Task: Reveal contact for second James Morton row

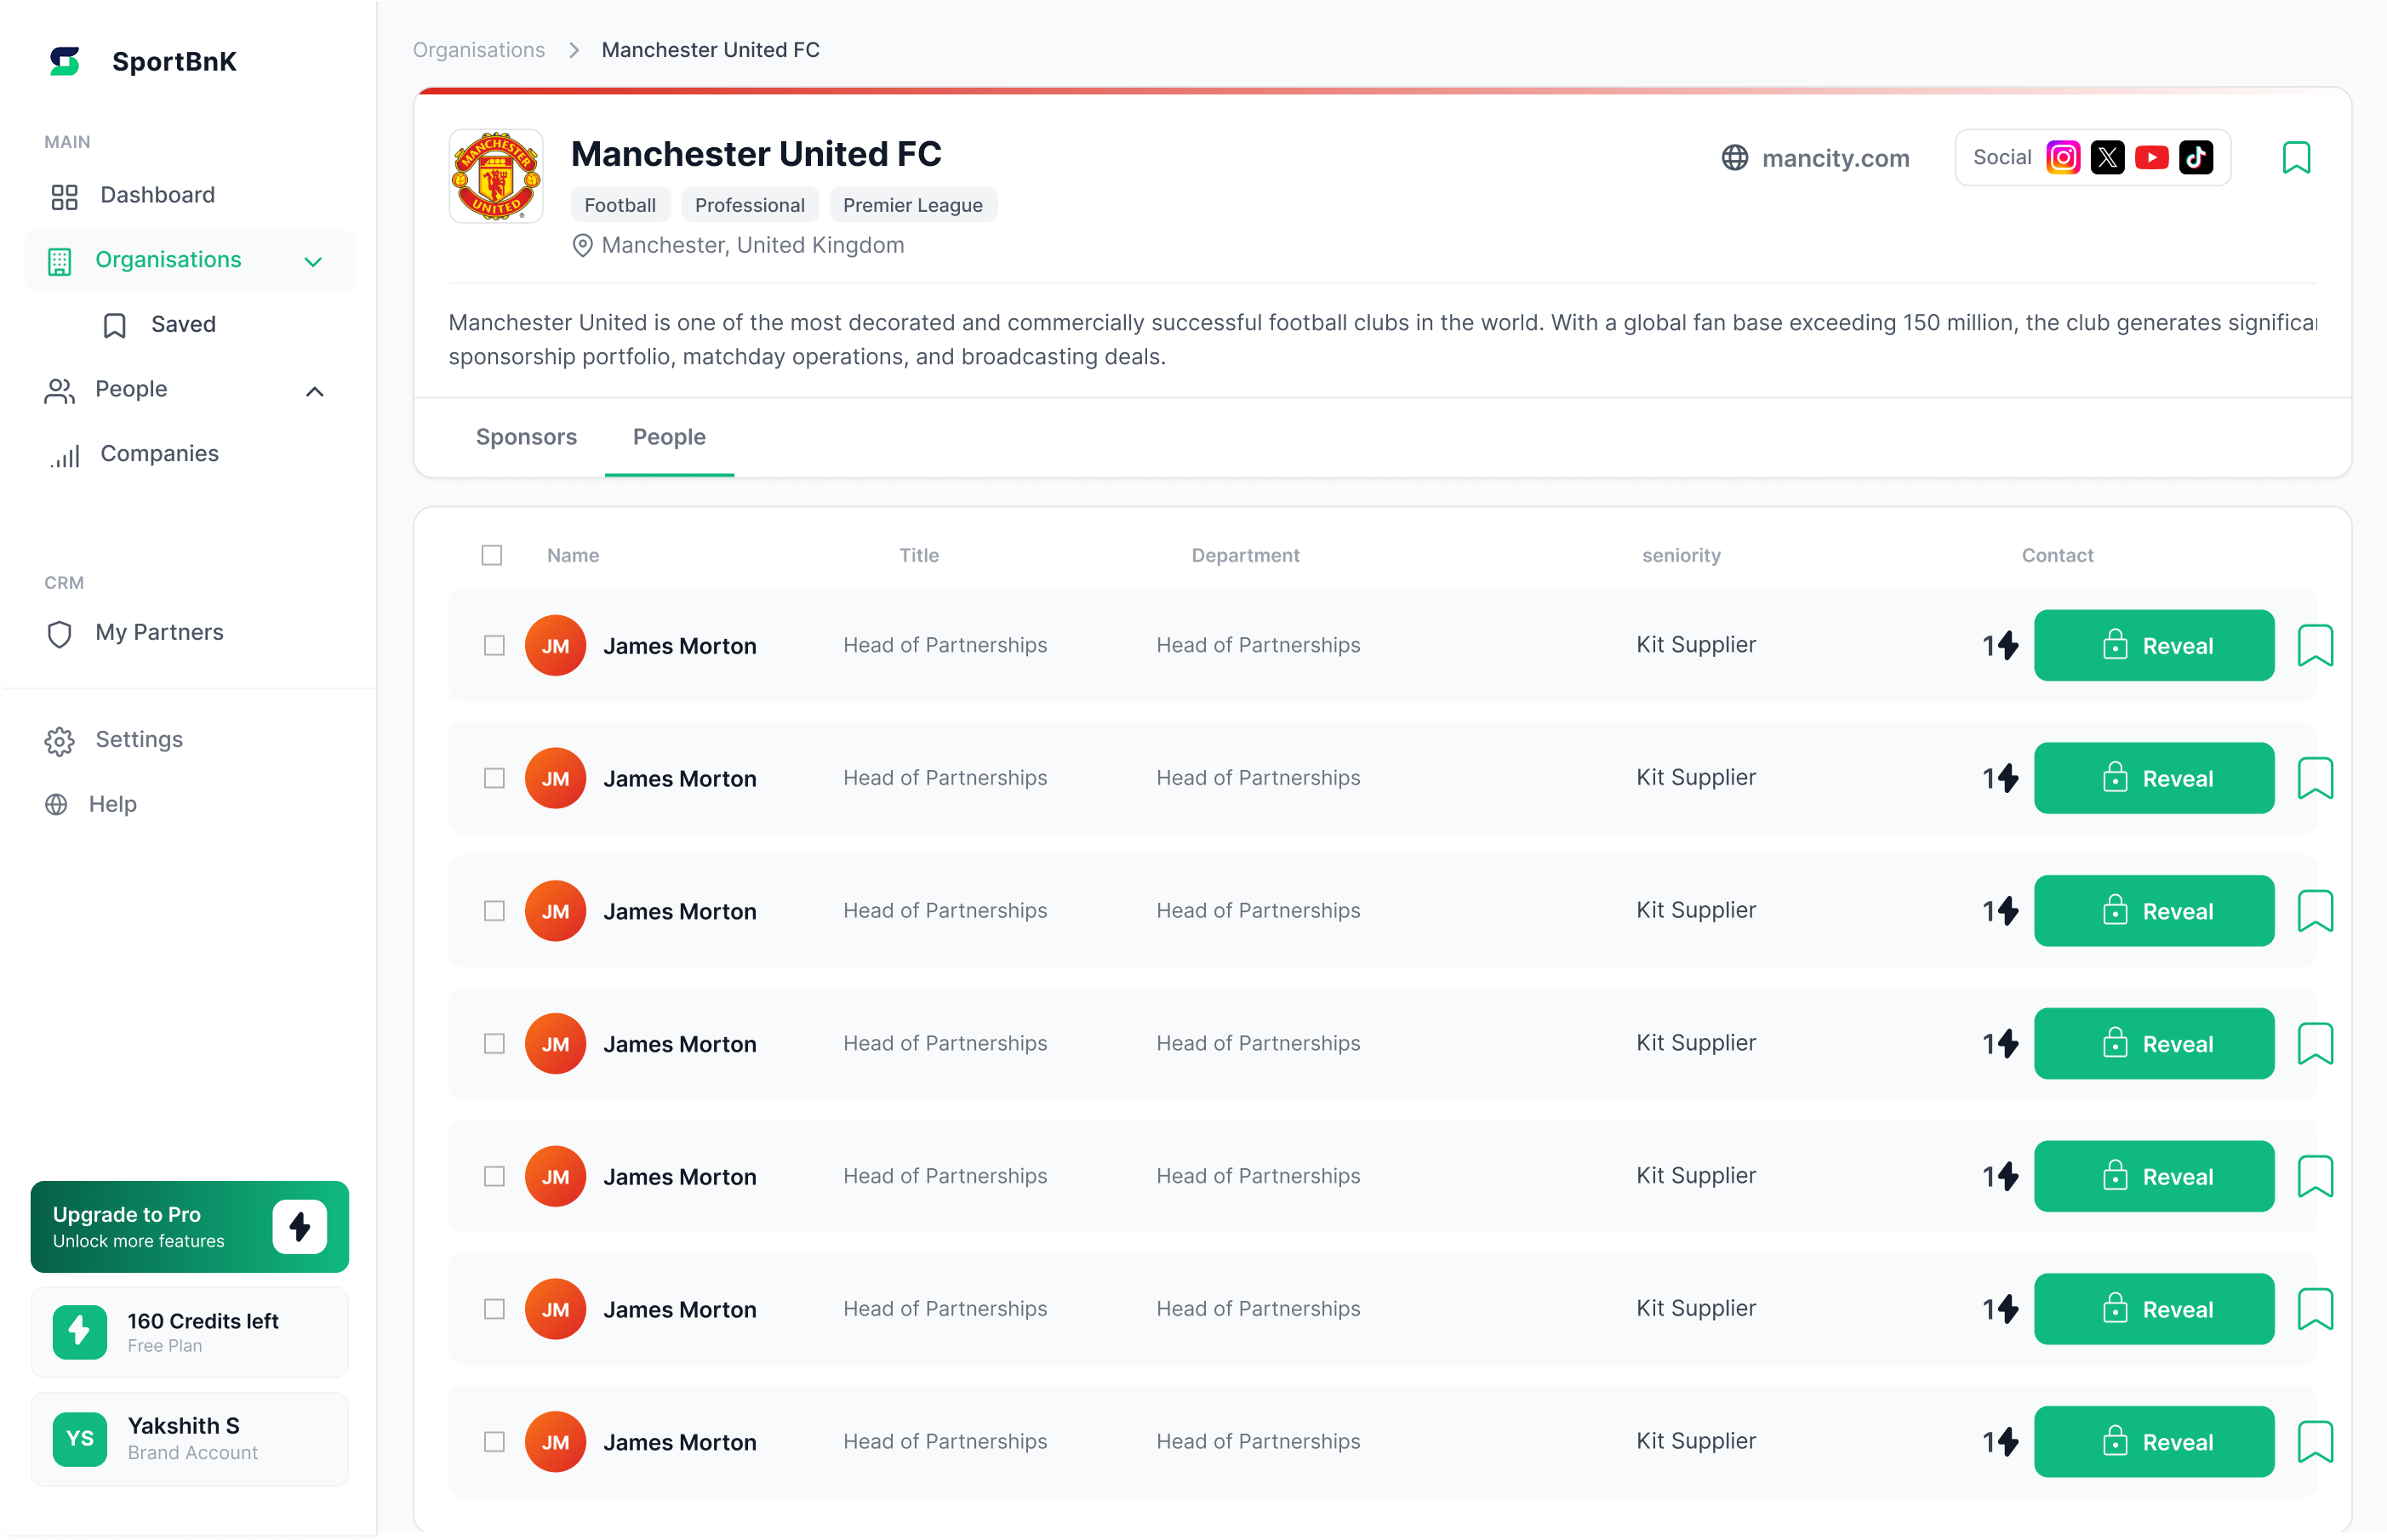Action: [x=2154, y=778]
